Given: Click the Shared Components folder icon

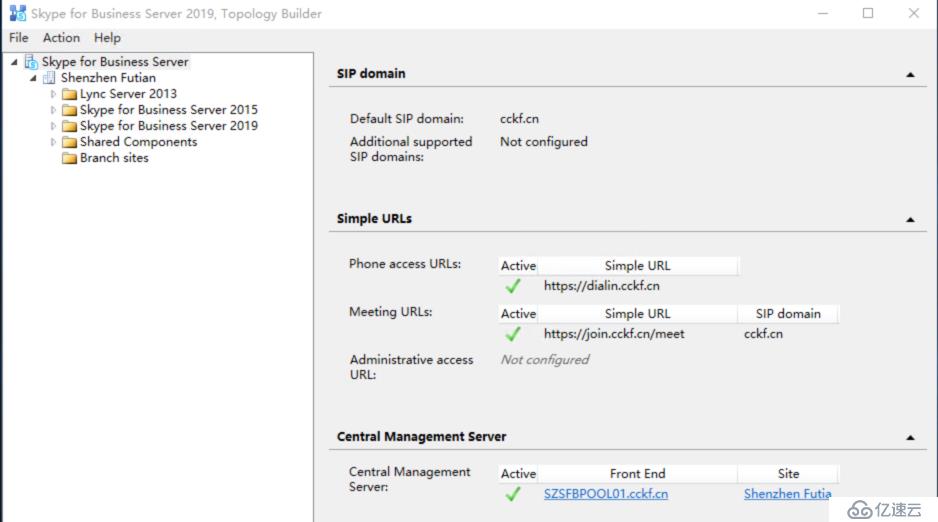Looking at the screenshot, I should click(69, 142).
